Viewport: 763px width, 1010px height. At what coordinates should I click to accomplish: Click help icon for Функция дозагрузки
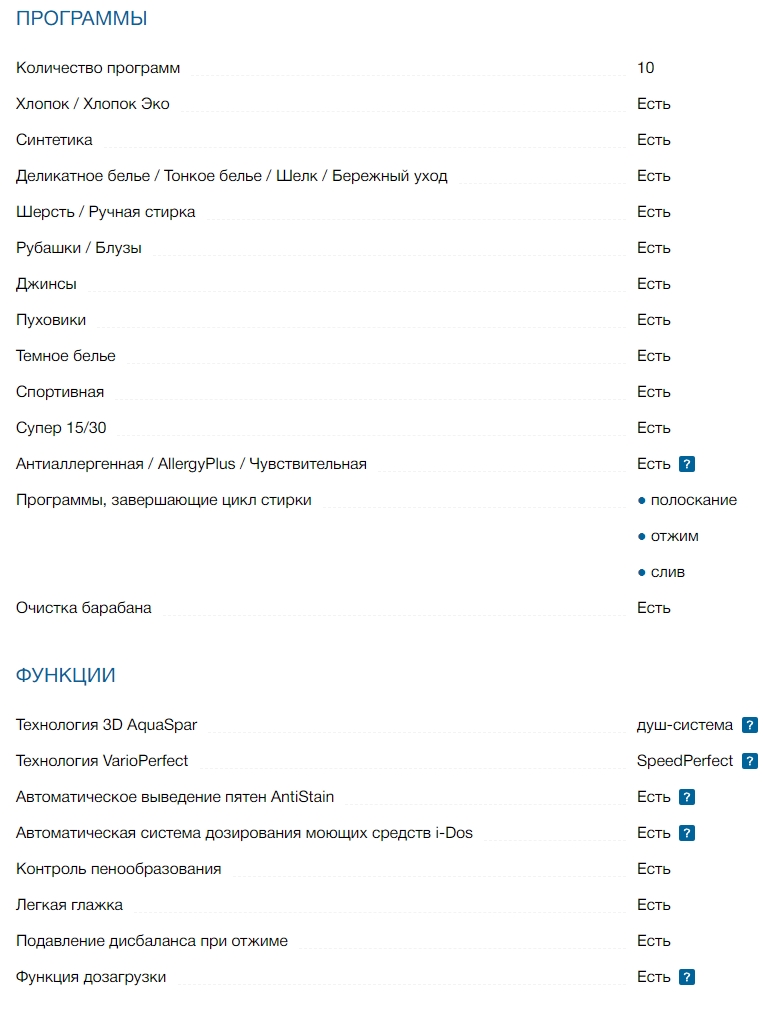pos(686,977)
